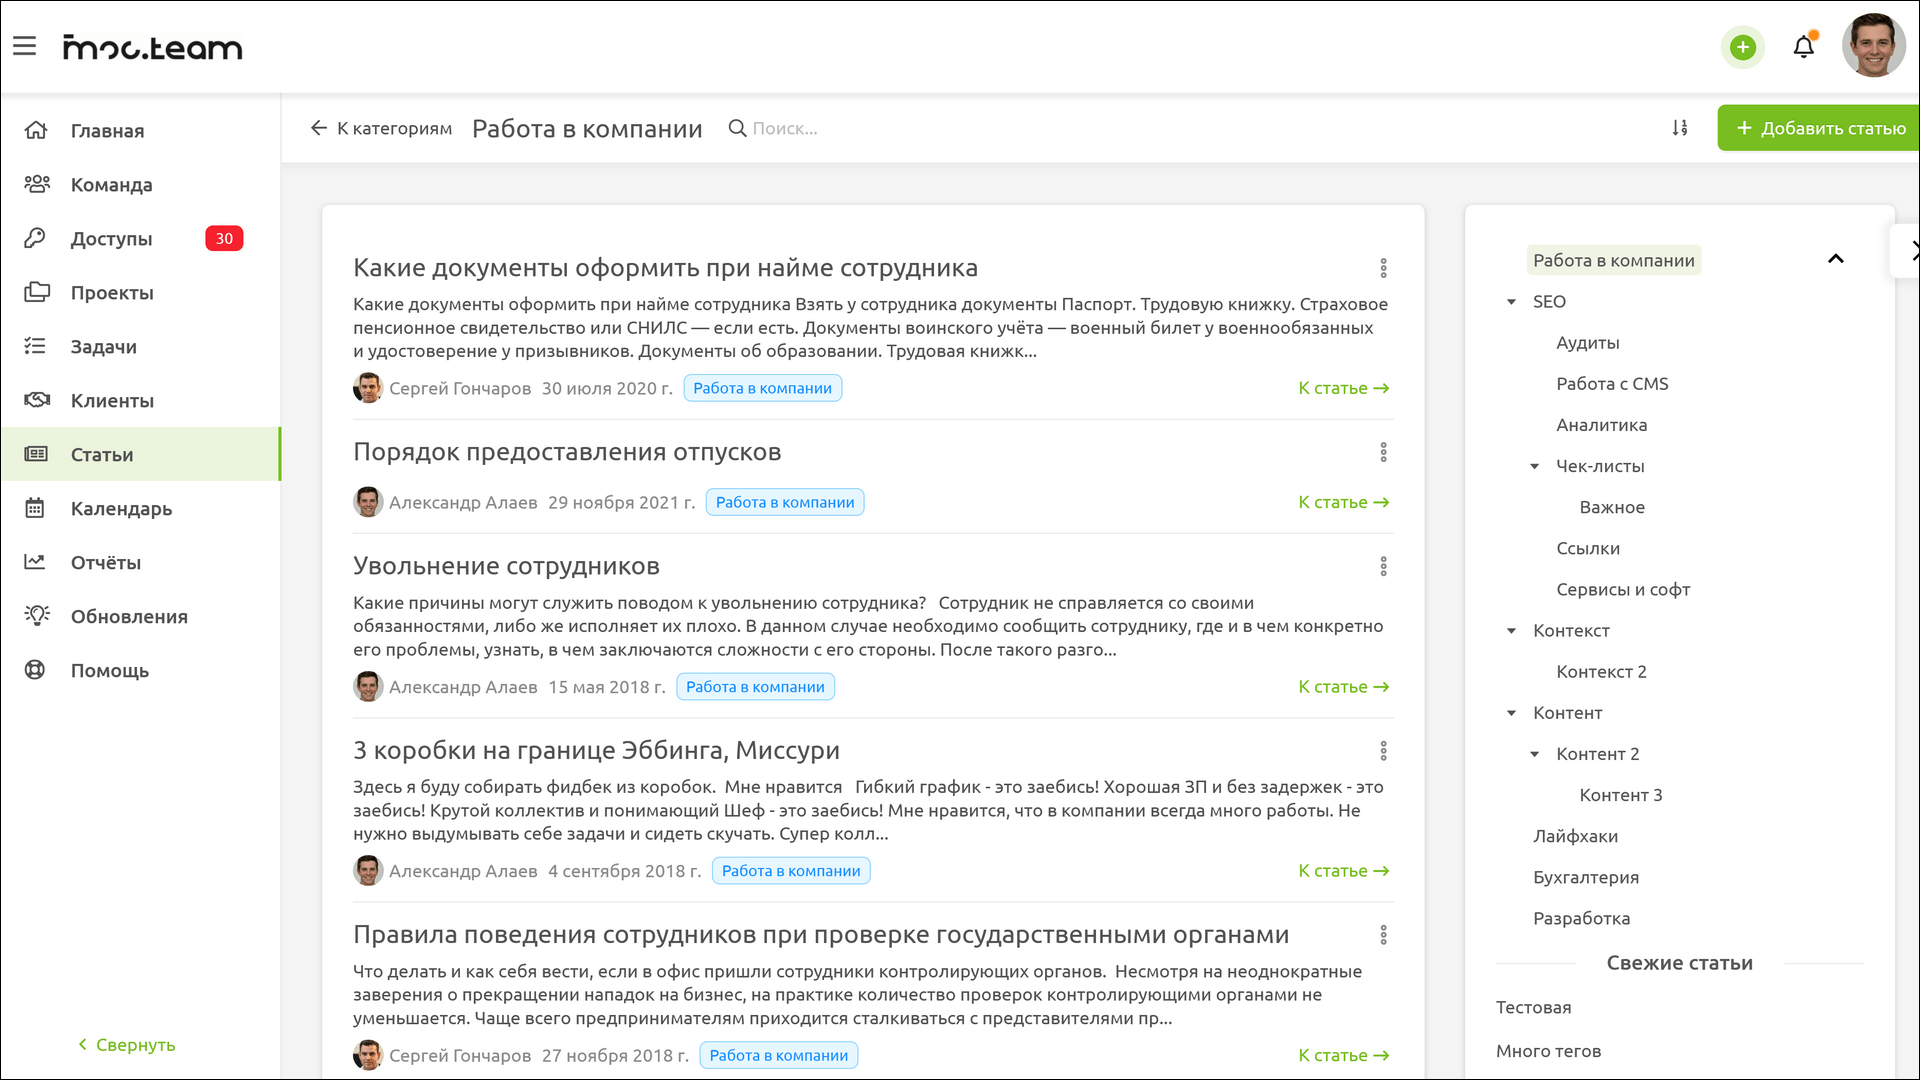
Task: Open options menu for Увольнение сотрудников
Action: point(1384,566)
